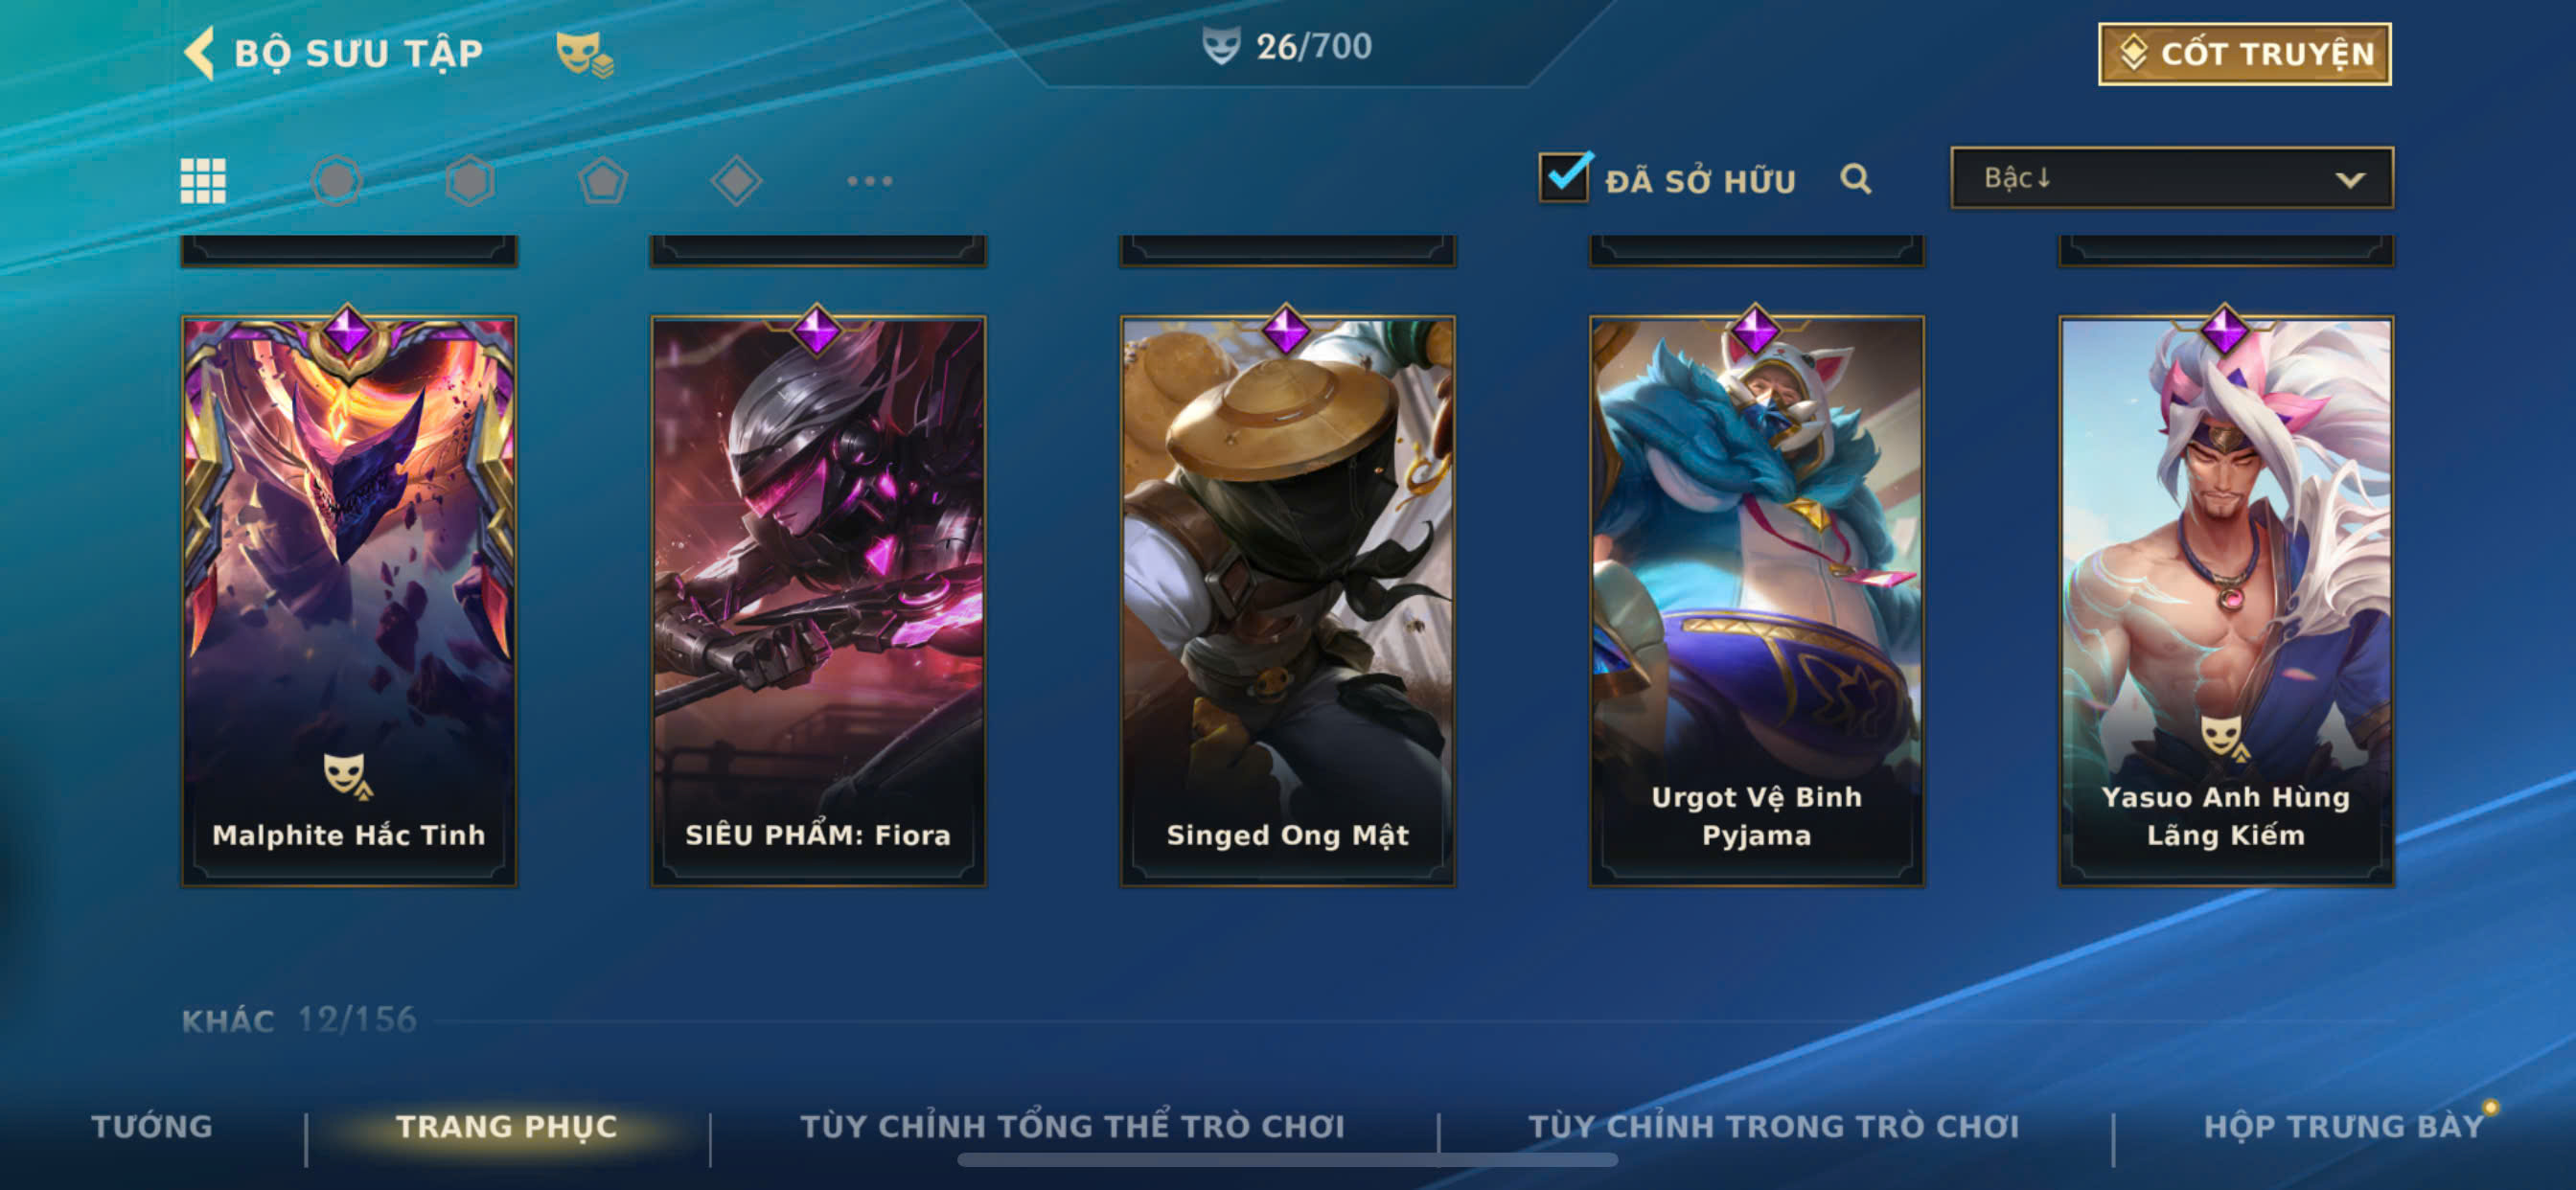Viewport: 2576px width, 1190px height.
Task: Click the horizontal scrollbar at the bottom
Action: click(1287, 1160)
